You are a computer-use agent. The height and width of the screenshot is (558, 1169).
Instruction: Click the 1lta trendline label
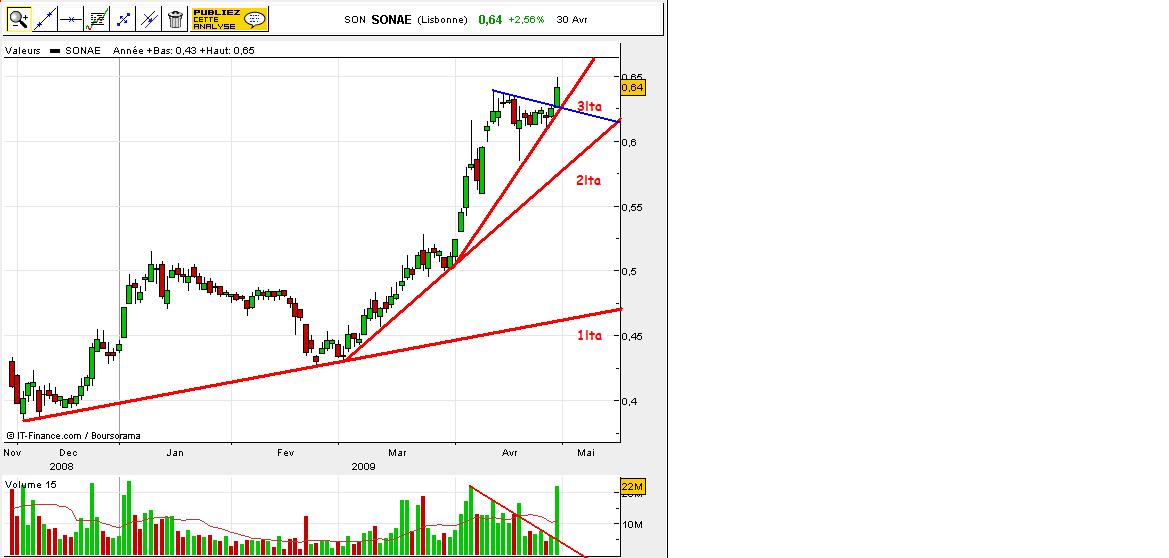pyautogui.click(x=589, y=336)
